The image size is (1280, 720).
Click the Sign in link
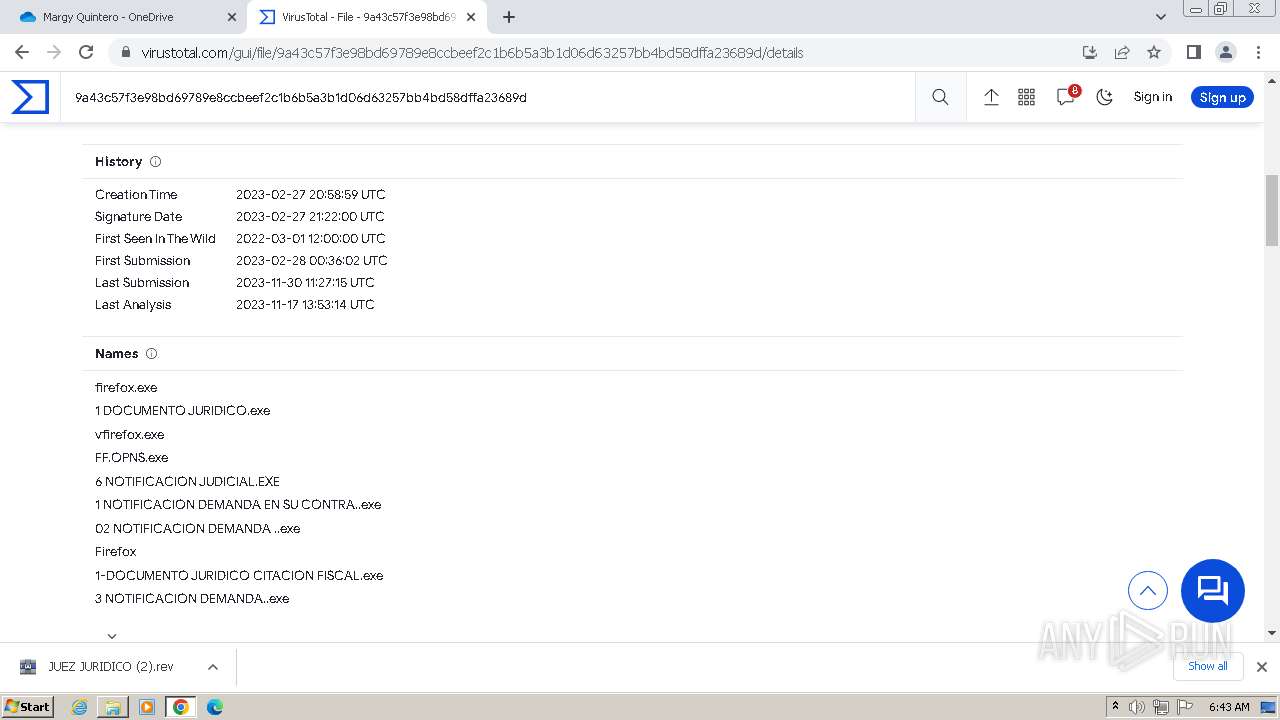click(x=1152, y=97)
